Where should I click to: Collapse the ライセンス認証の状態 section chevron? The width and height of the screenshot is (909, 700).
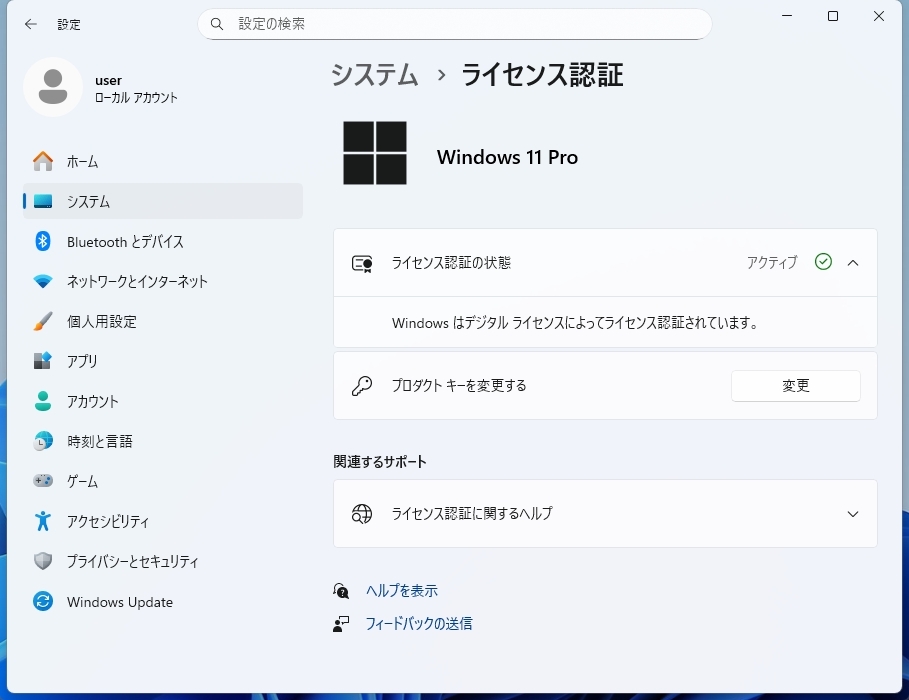(853, 263)
